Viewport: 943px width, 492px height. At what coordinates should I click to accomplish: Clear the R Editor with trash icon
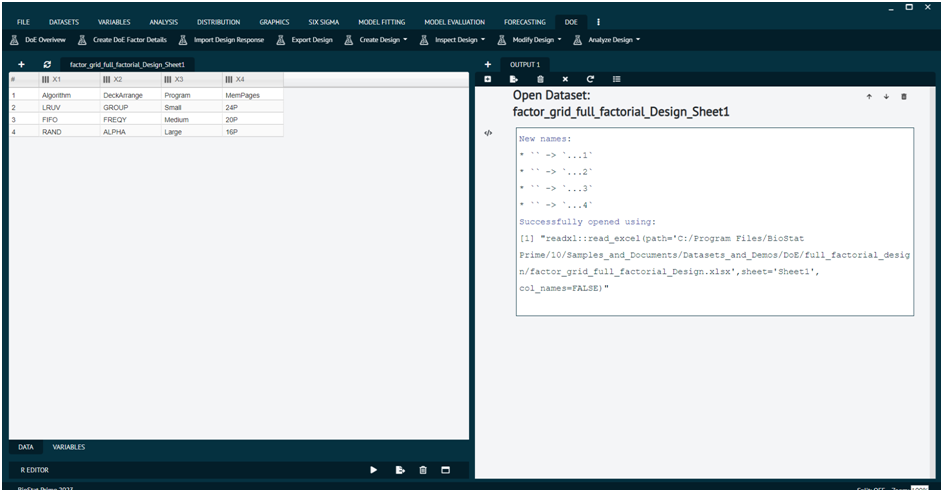[x=423, y=470]
